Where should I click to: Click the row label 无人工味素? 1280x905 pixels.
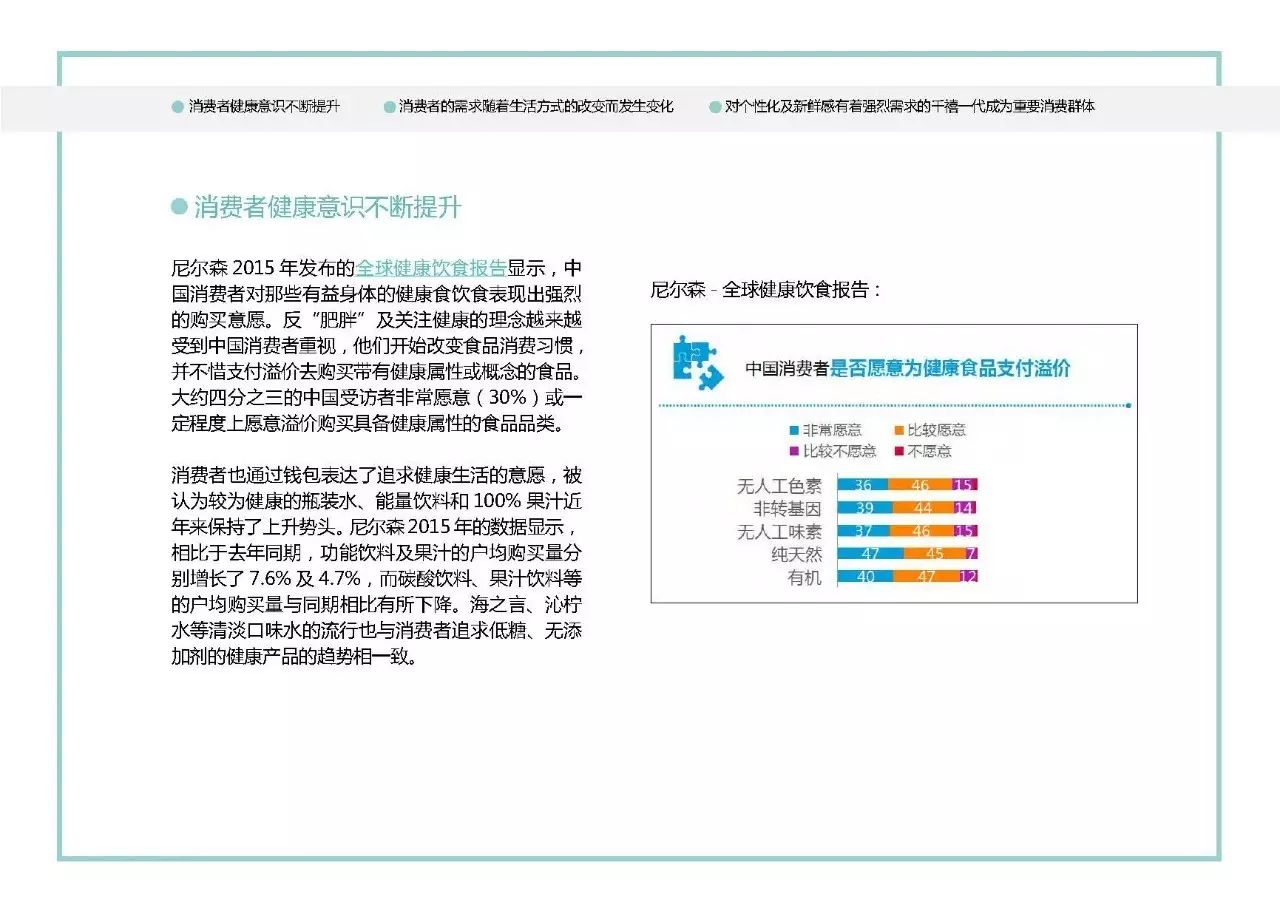coord(779,532)
